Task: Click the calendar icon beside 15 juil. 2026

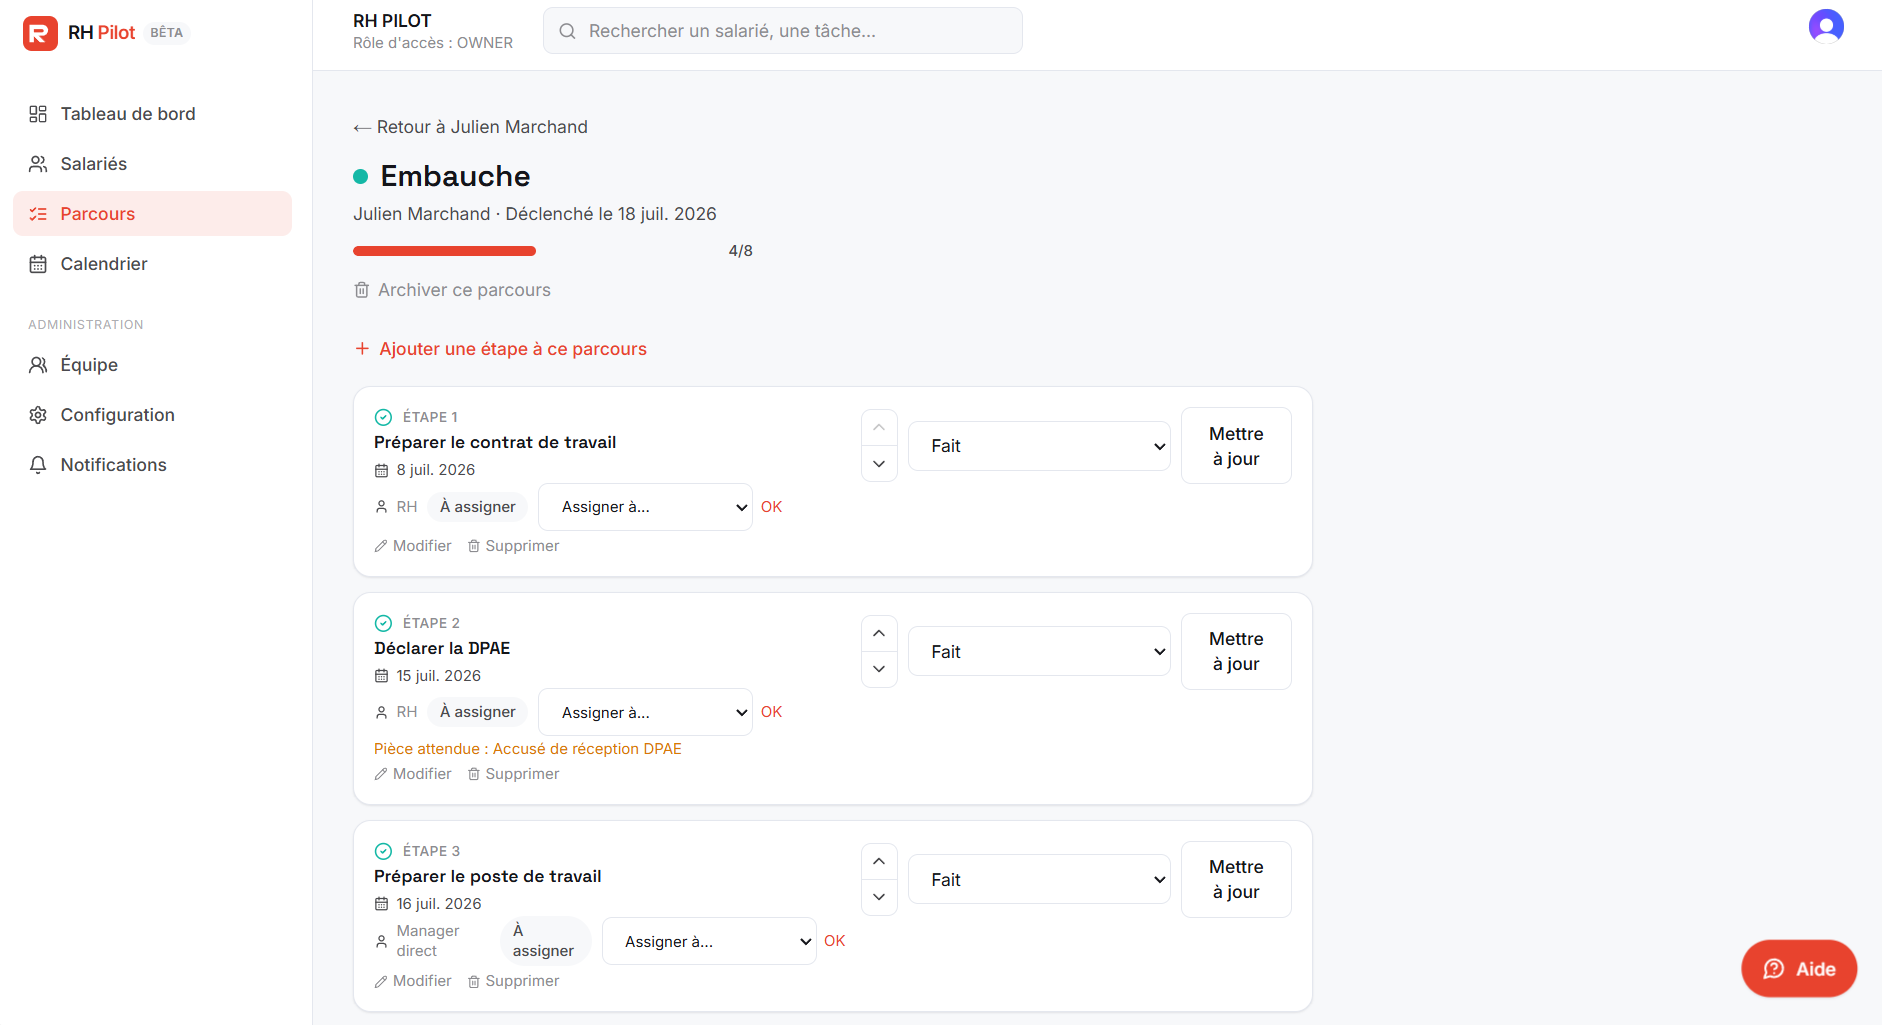Action: [x=381, y=676]
